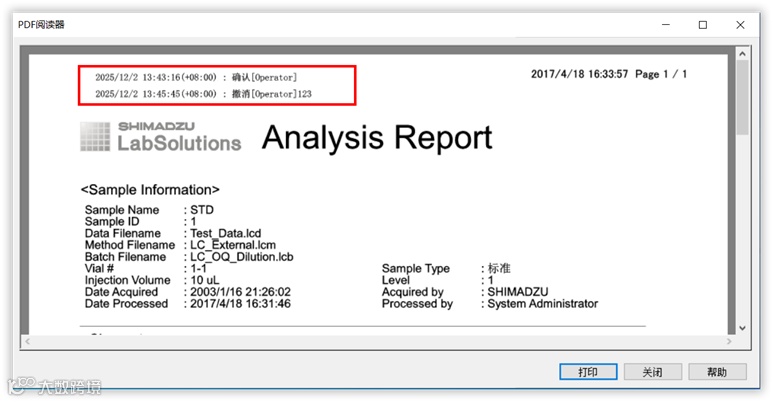773x402 pixels.
Task: Click Date Processed value 2017/4/18 16:31:46
Action: coord(241,304)
